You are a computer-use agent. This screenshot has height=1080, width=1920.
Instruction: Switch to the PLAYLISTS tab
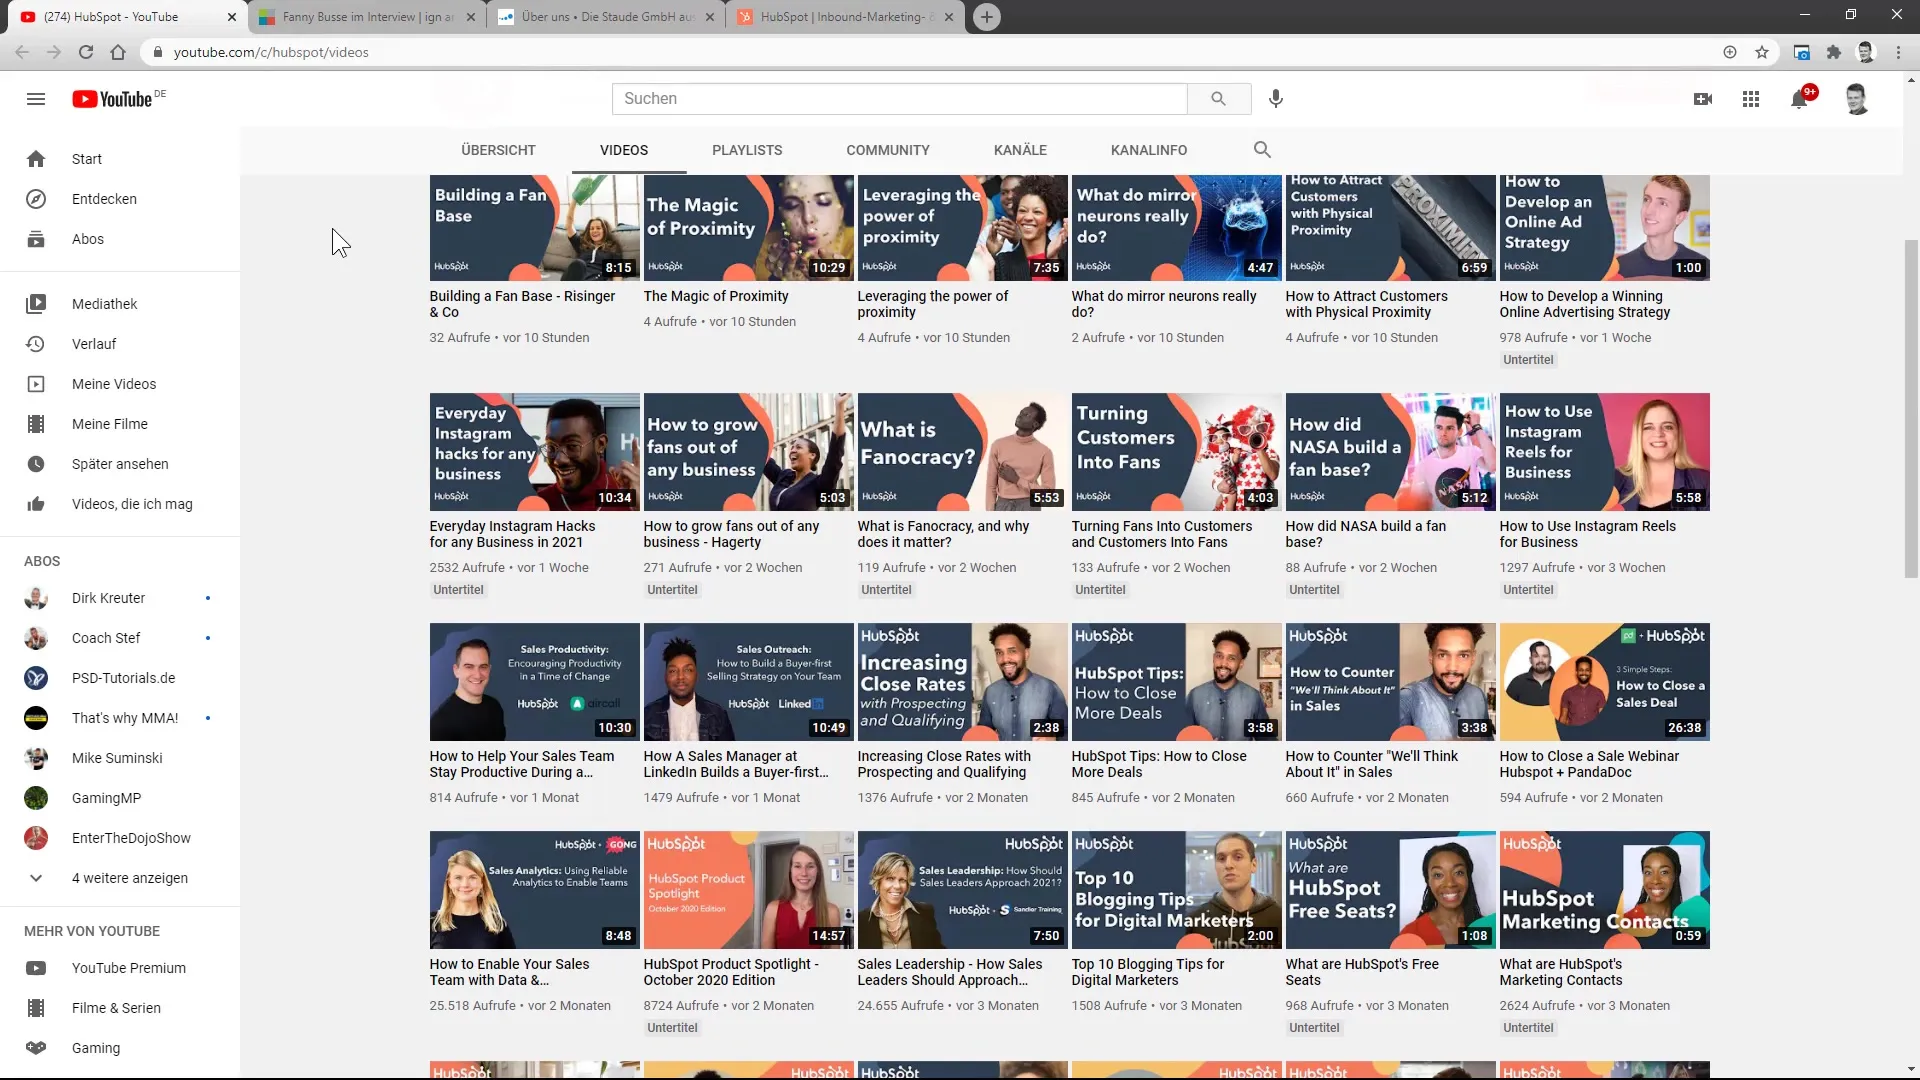(x=747, y=150)
